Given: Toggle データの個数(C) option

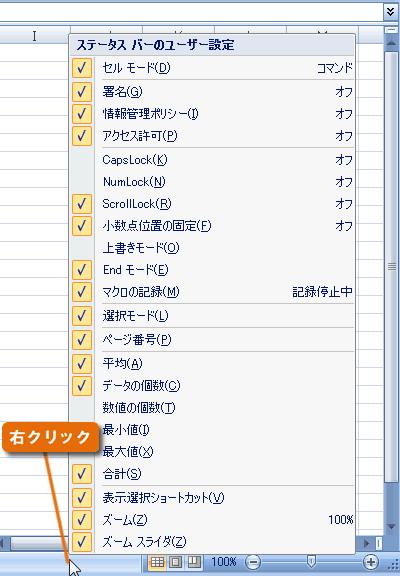Looking at the screenshot, I should pos(212,386).
